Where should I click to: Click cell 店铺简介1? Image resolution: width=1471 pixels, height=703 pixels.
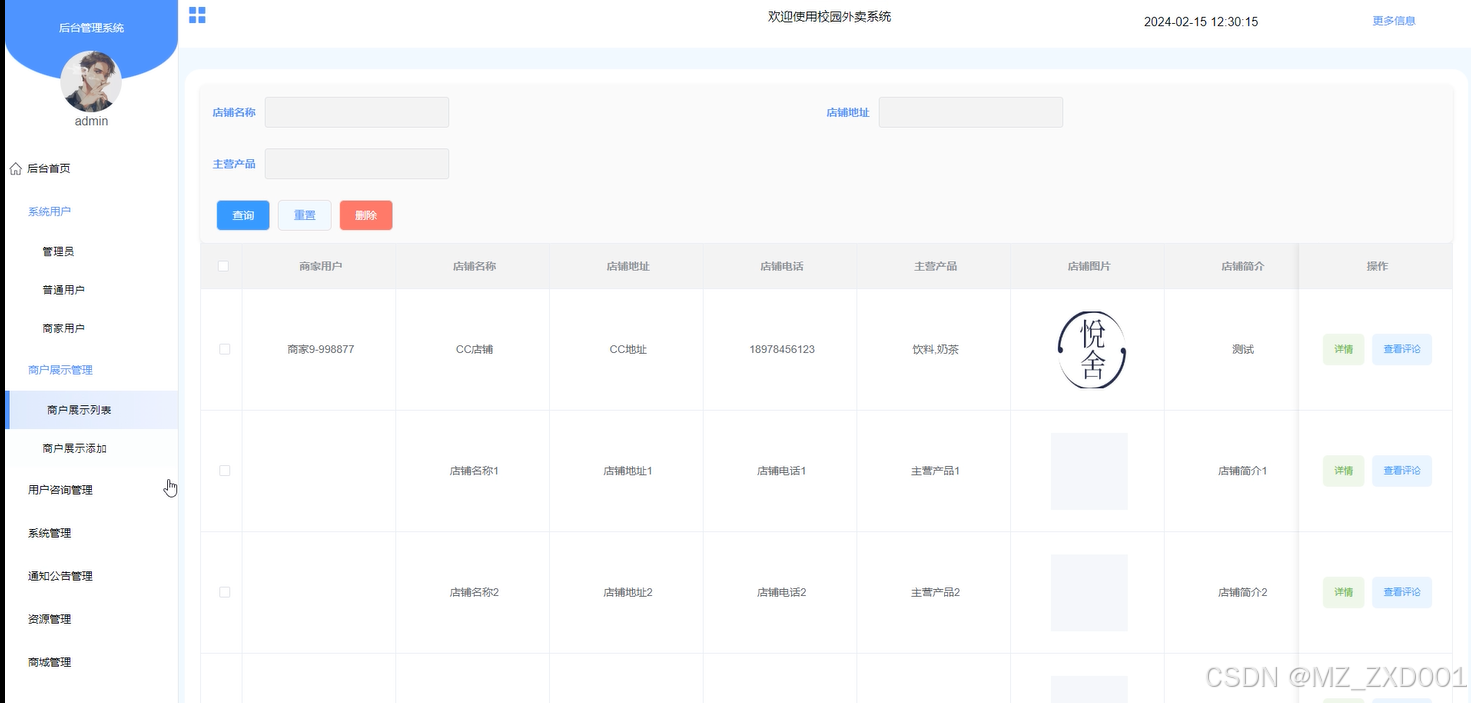coord(1243,471)
